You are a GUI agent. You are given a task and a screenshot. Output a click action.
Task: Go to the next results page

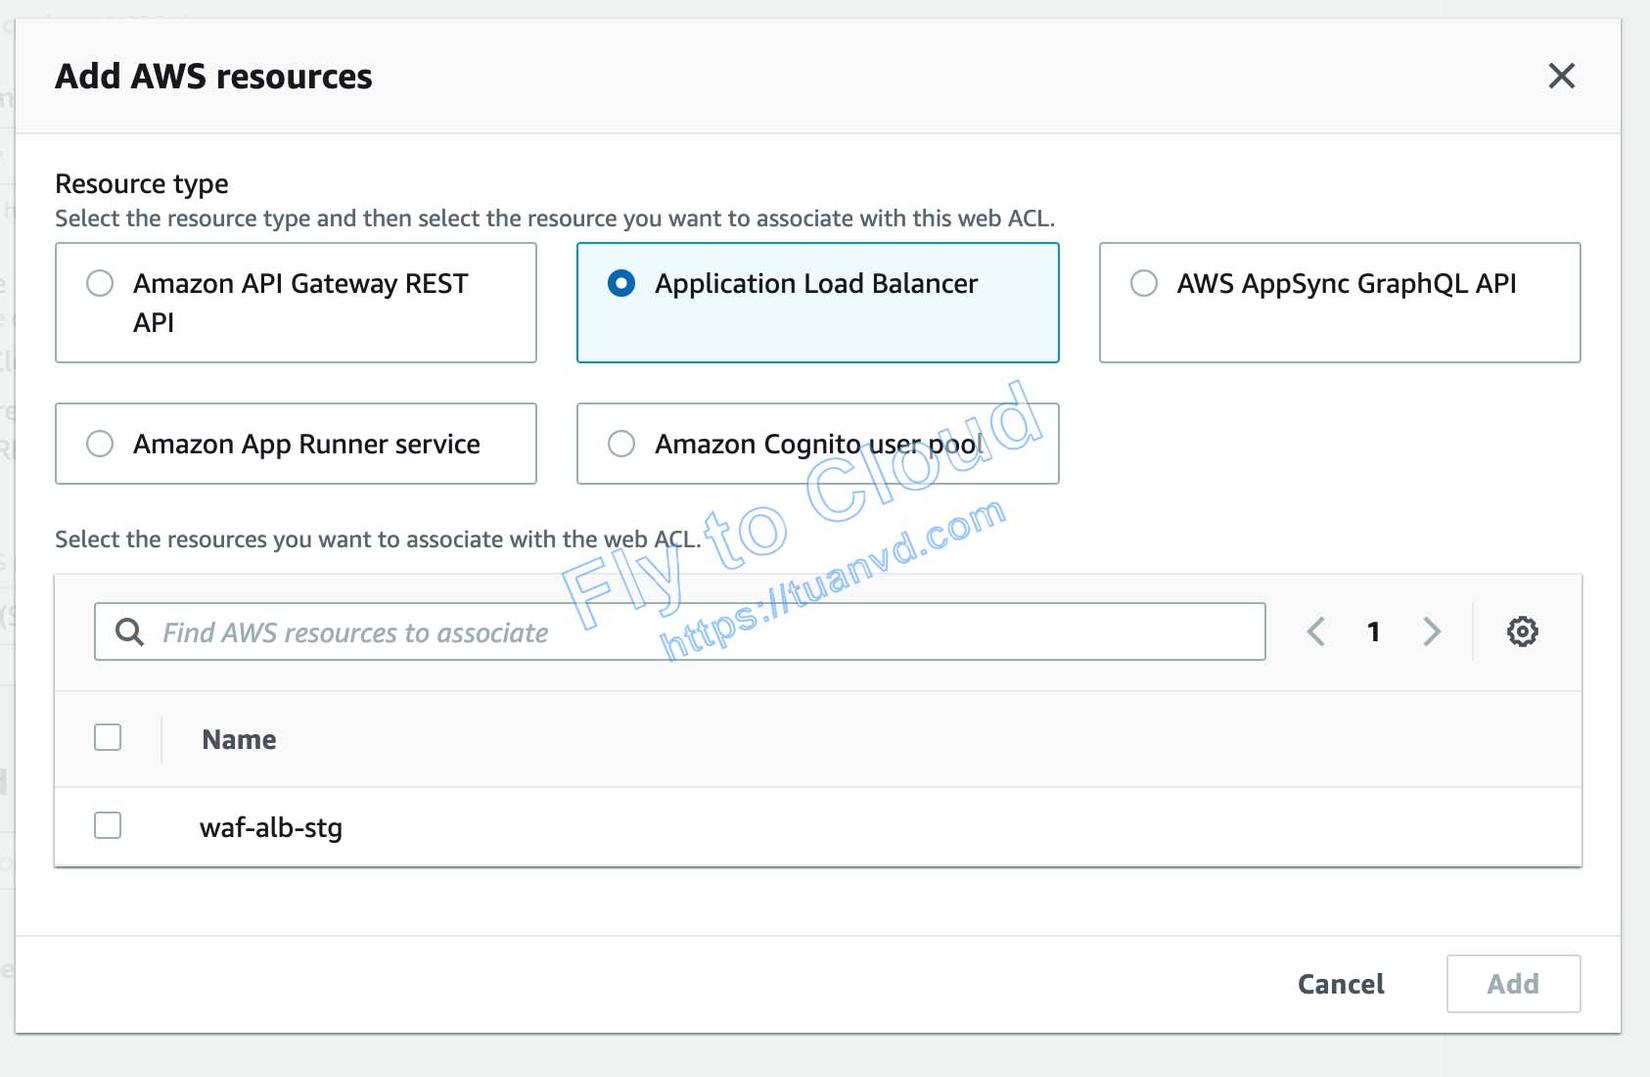(1432, 632)
